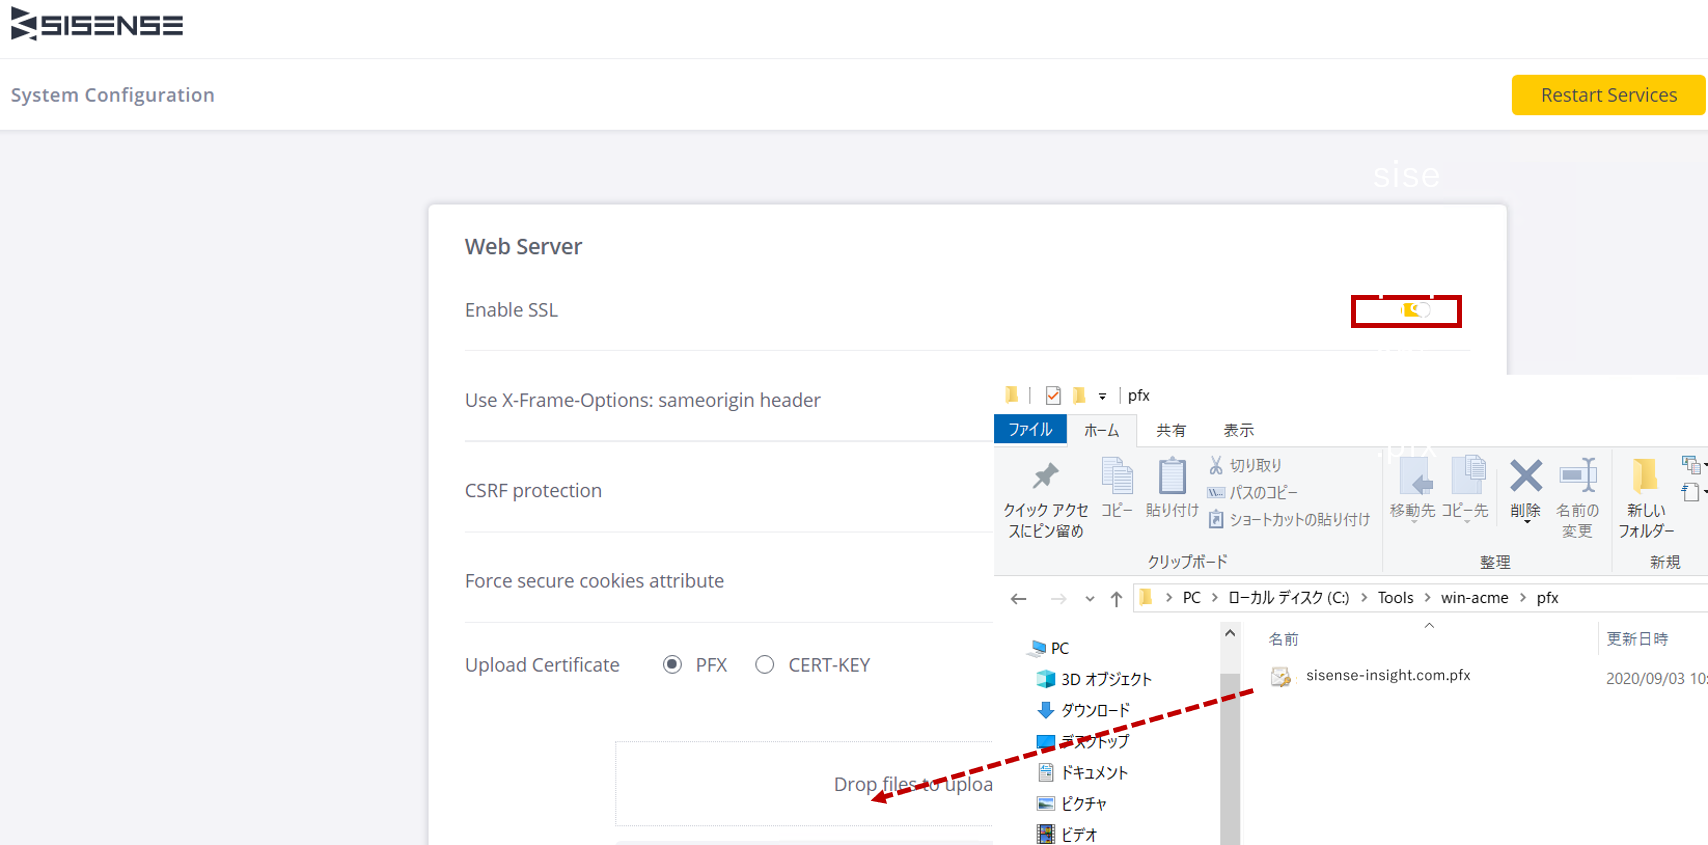Click the up arrow navigation icon
The width and height of the screenshot is (1708, 845).
click(1116, 599)
